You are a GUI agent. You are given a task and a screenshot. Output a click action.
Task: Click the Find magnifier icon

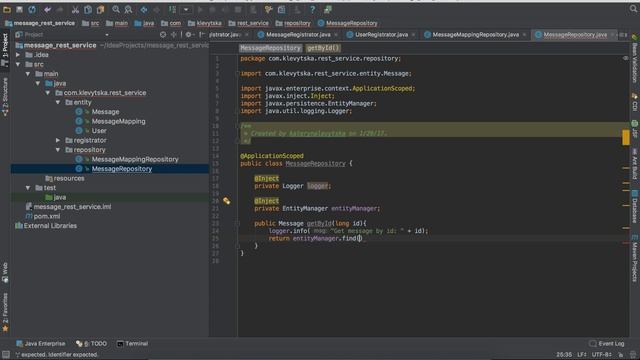tap(116, 9)
